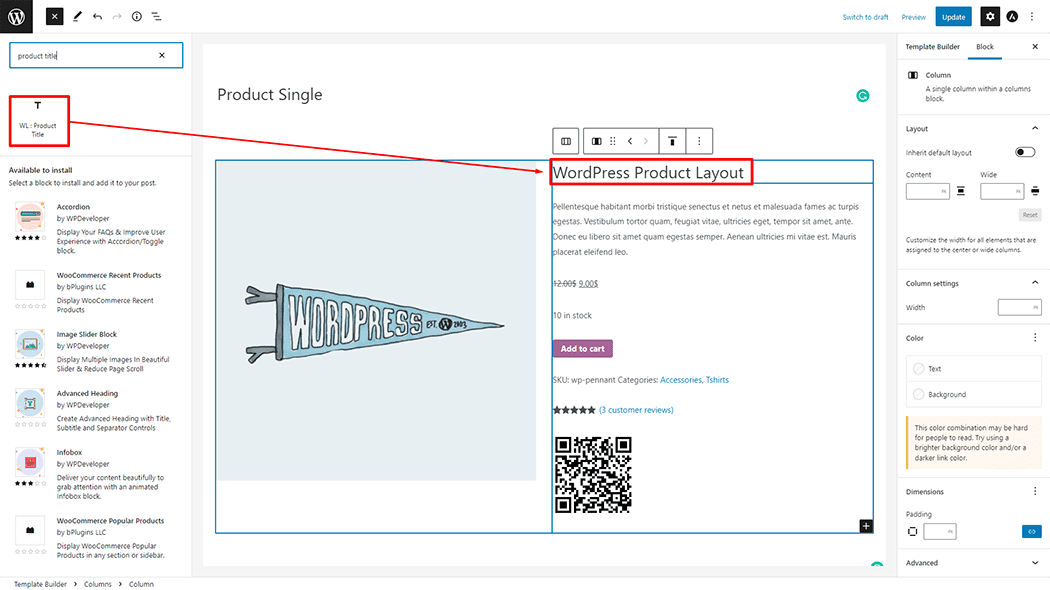The width and height of the screenshot is (1050, 590).
Task: Install the Infobox block
Action: 95,473
